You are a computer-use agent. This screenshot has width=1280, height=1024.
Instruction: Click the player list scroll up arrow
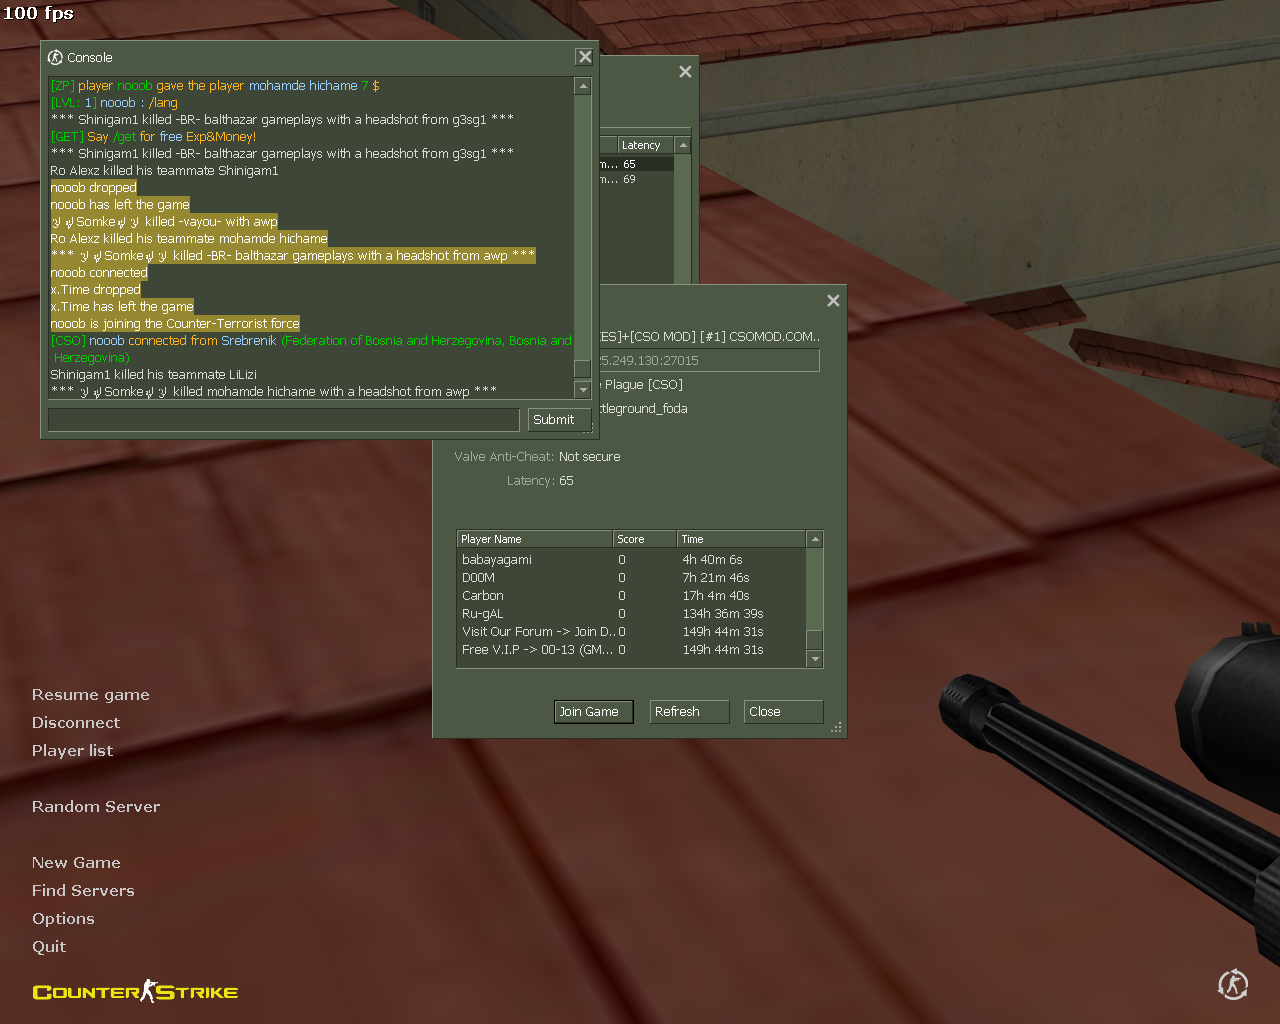[x=815, y=539]
